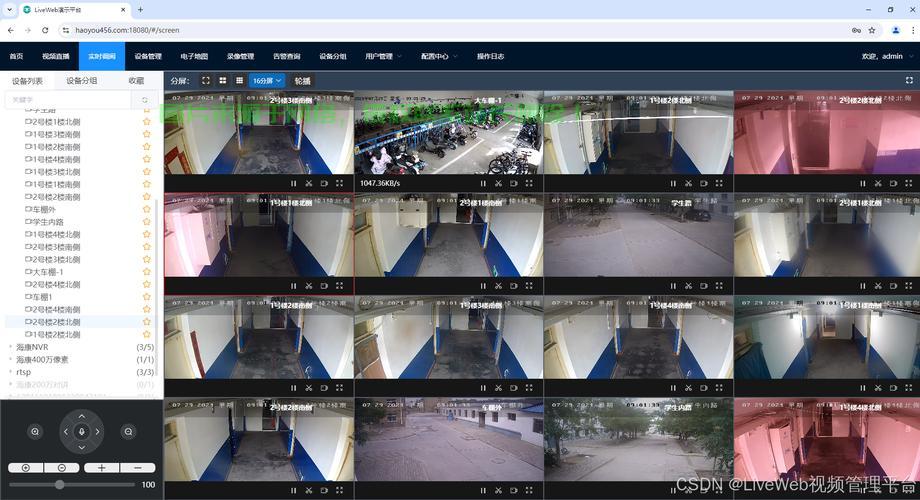
Task: Favorite the 2号楼4楼南侧 camera star
Action: [x=147, y=309]
